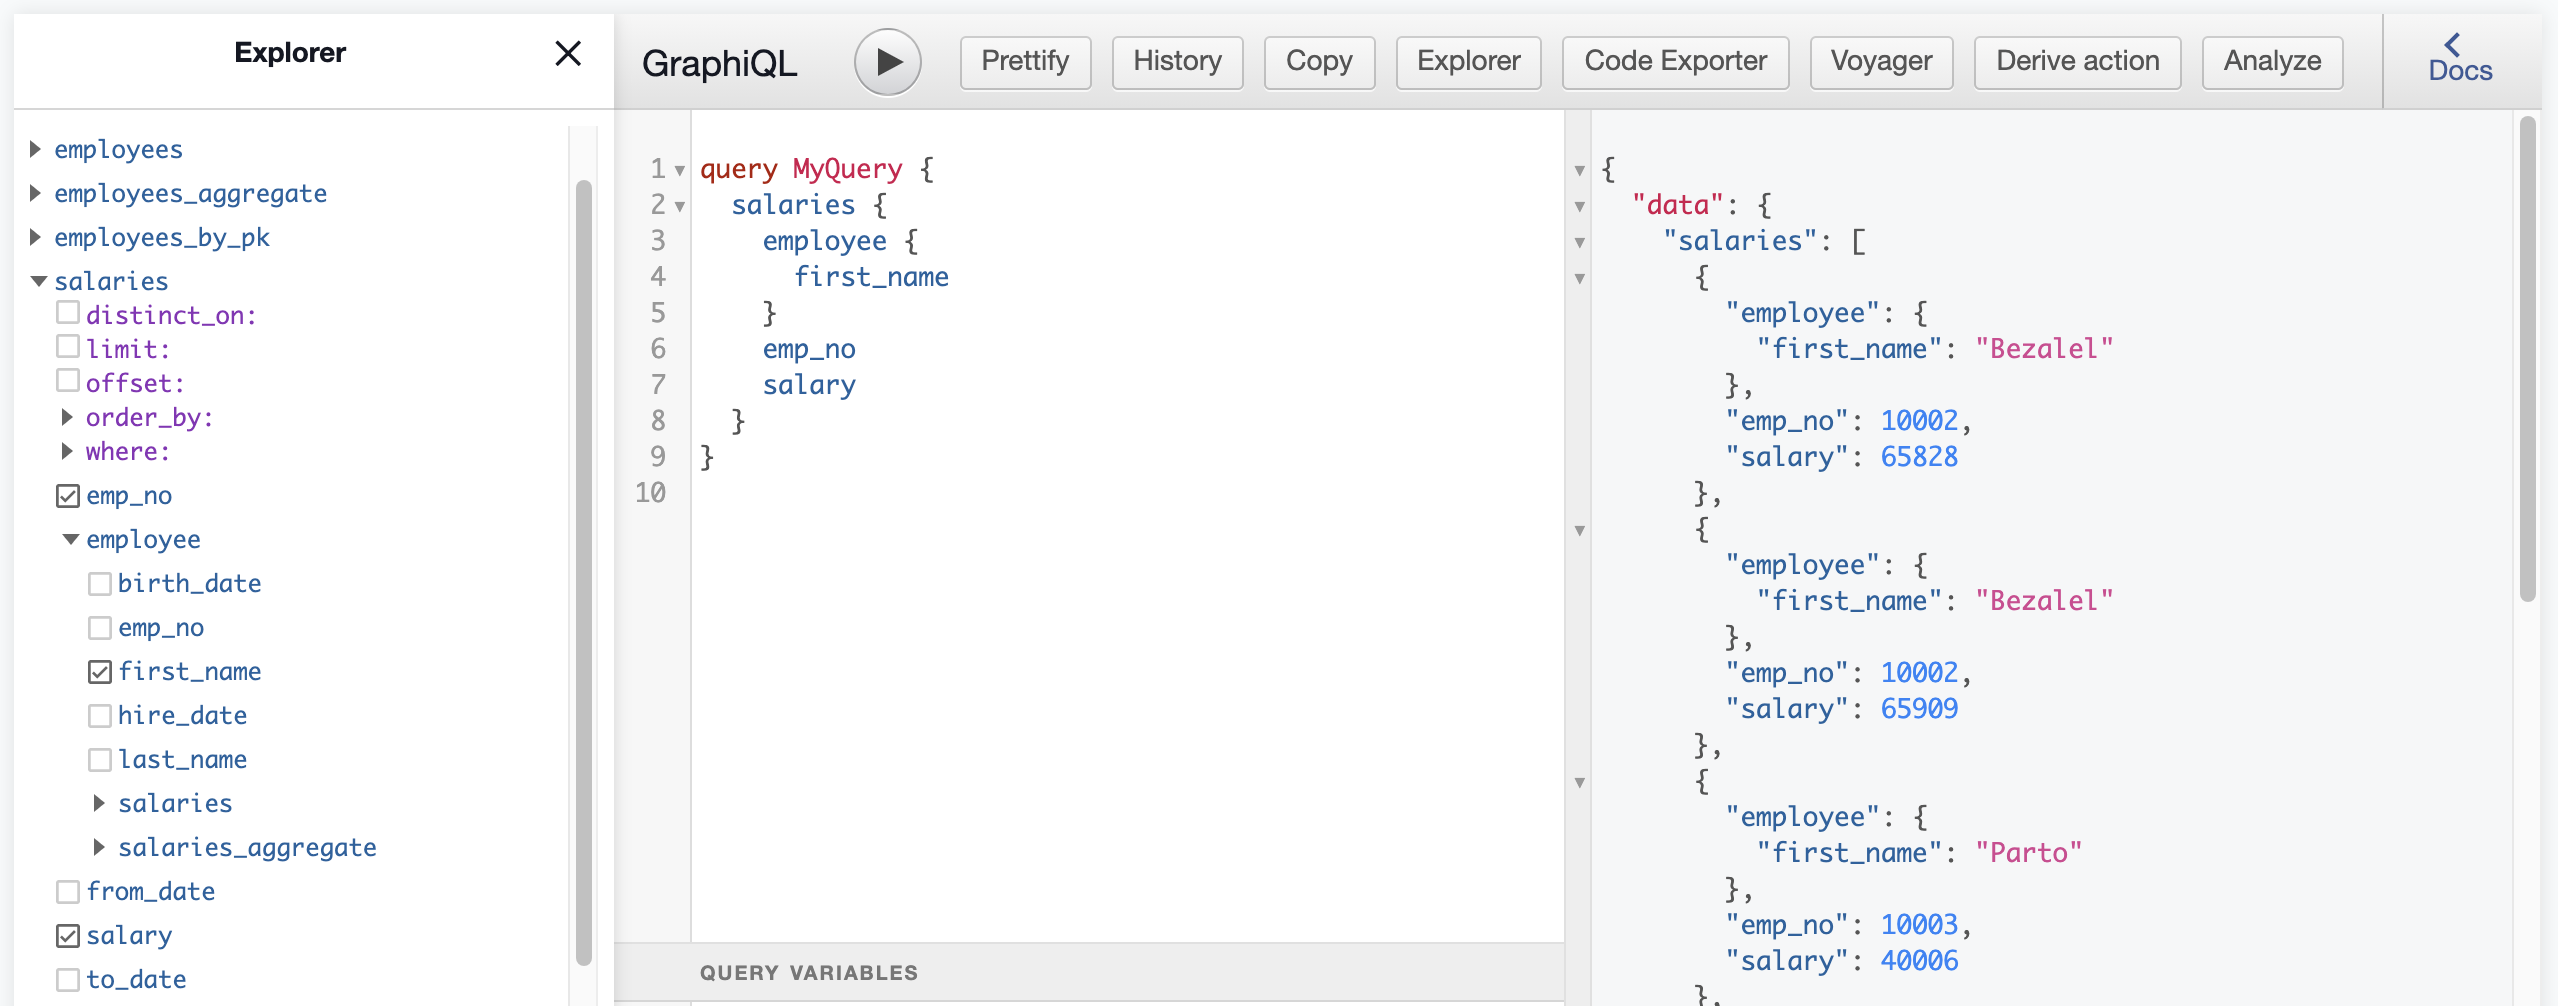Expand the employees root field

pos(36,149)
